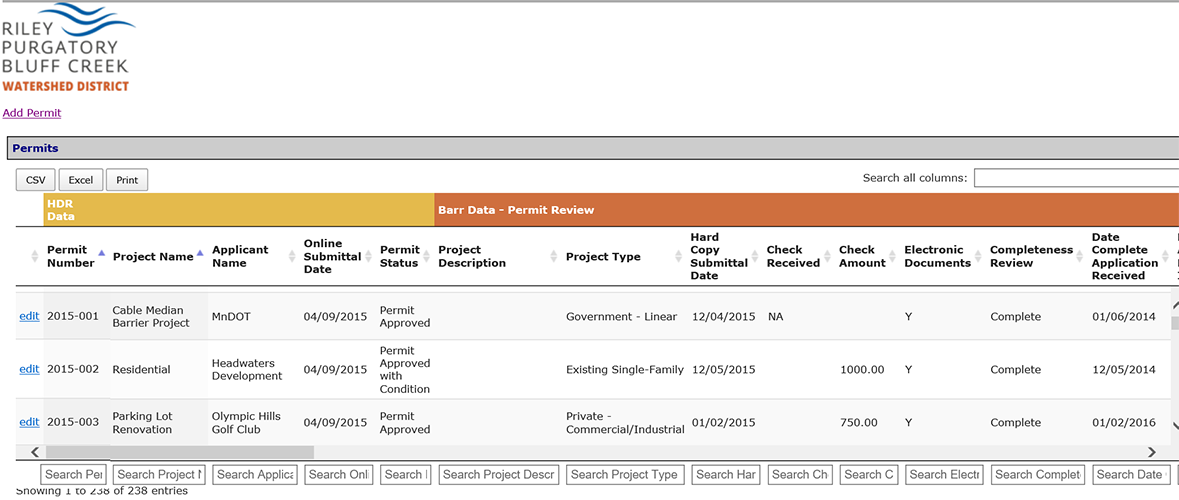This screenshot has width=1179, height=500.
Task: Print the permits table
Action: (127, 180)
